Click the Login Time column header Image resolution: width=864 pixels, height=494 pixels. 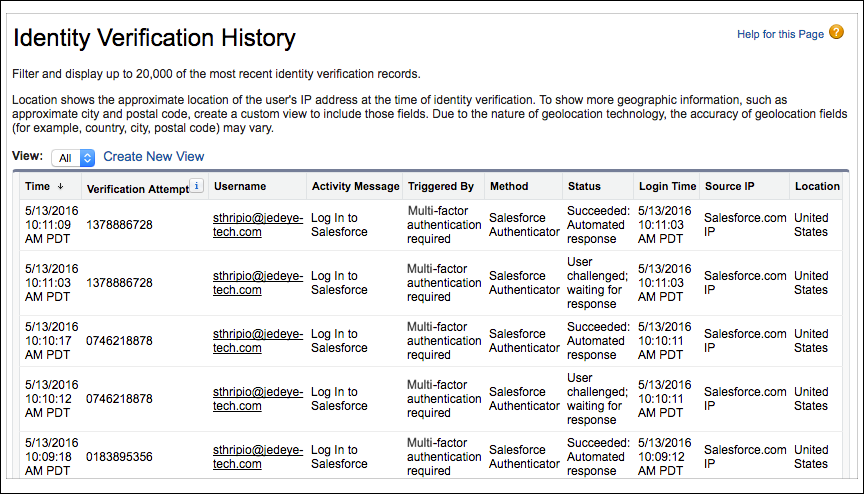click(x=667, y=186)
